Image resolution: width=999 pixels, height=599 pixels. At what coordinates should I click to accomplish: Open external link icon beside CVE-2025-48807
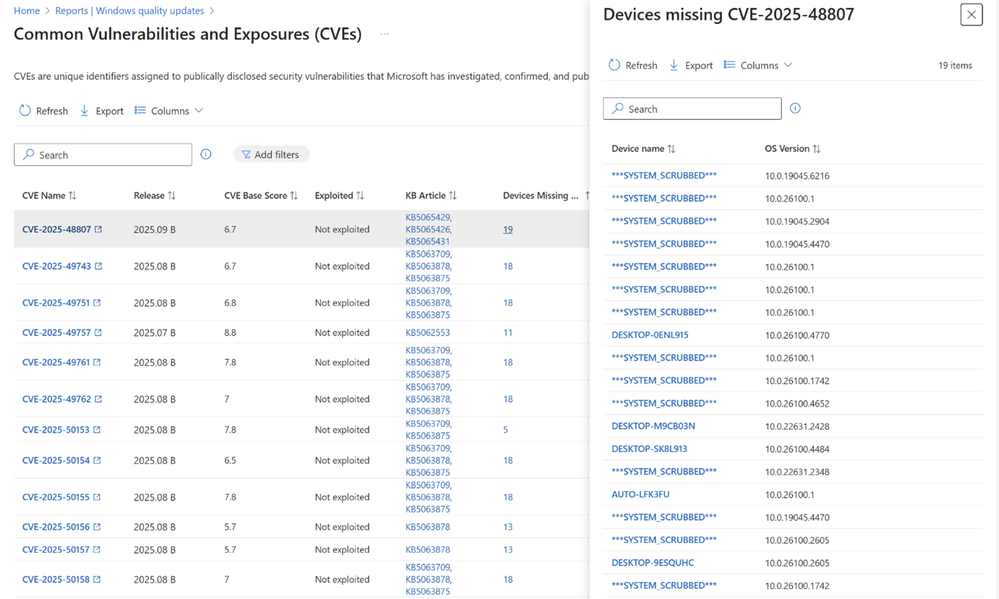98,229
